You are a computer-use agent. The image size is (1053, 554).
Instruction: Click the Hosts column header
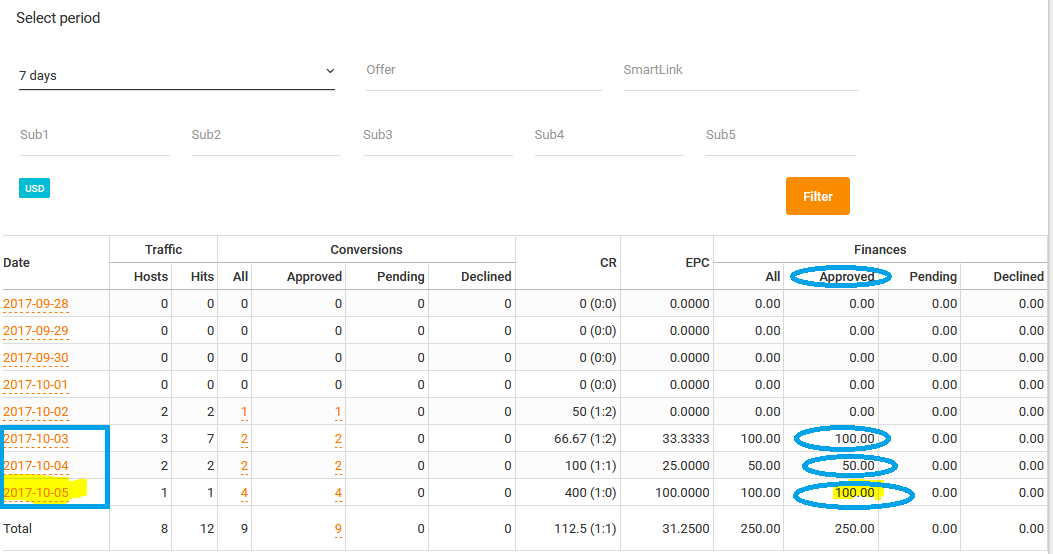coord(150,277)
